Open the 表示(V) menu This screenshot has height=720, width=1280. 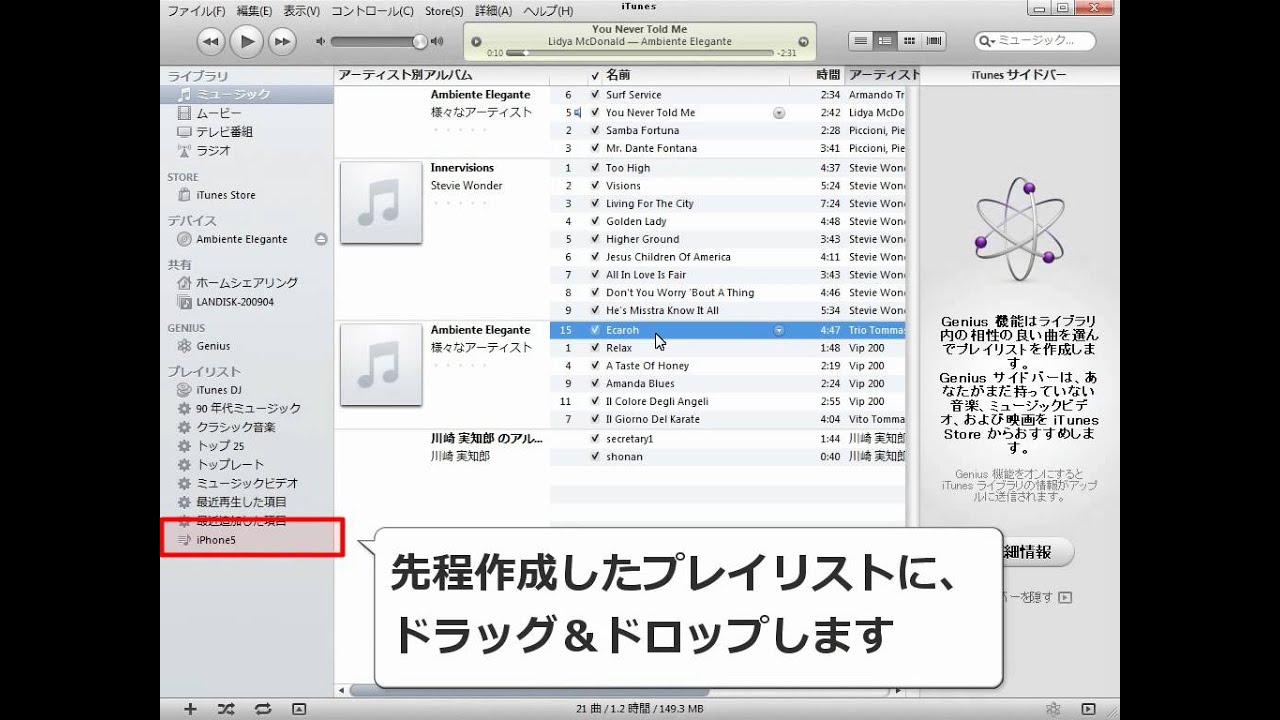pos(301,11)
